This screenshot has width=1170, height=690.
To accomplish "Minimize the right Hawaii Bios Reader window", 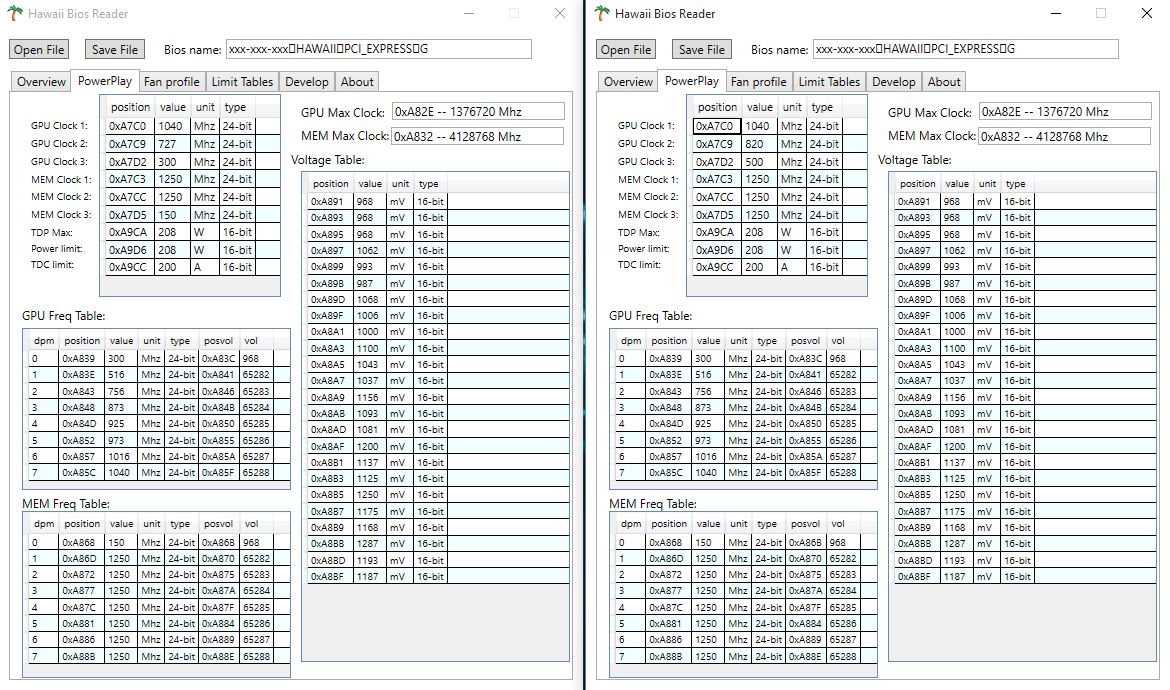I will point(1055,14).
